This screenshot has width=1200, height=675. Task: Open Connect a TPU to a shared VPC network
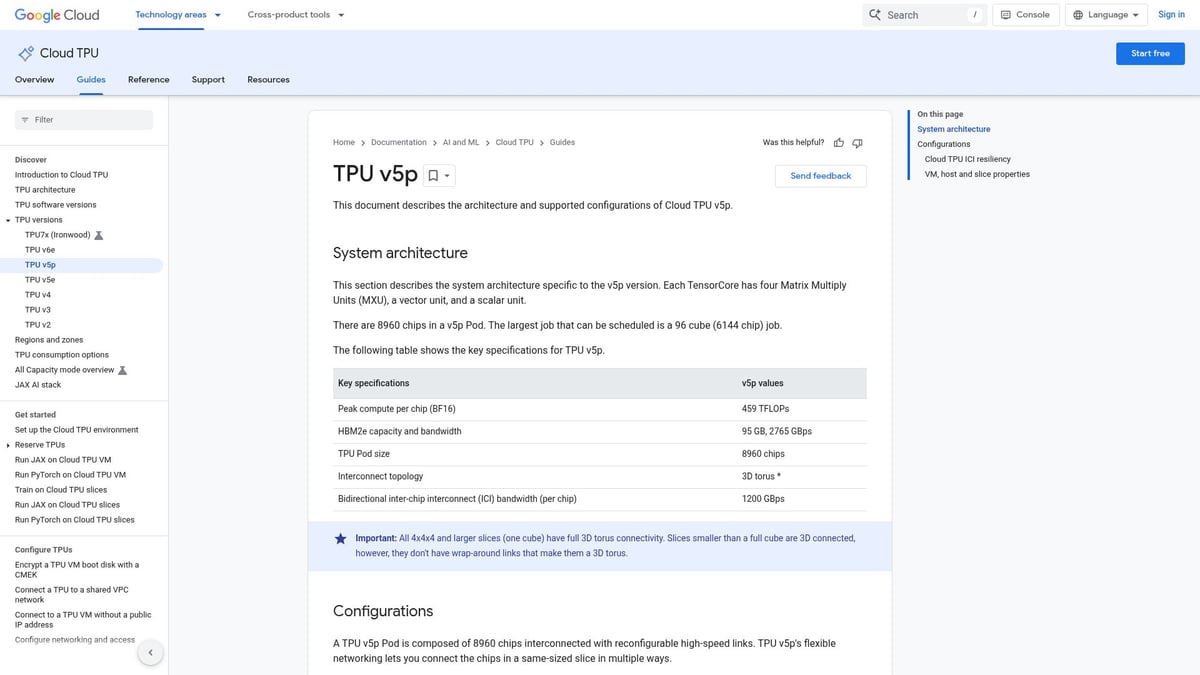click(x=72, y=595)
